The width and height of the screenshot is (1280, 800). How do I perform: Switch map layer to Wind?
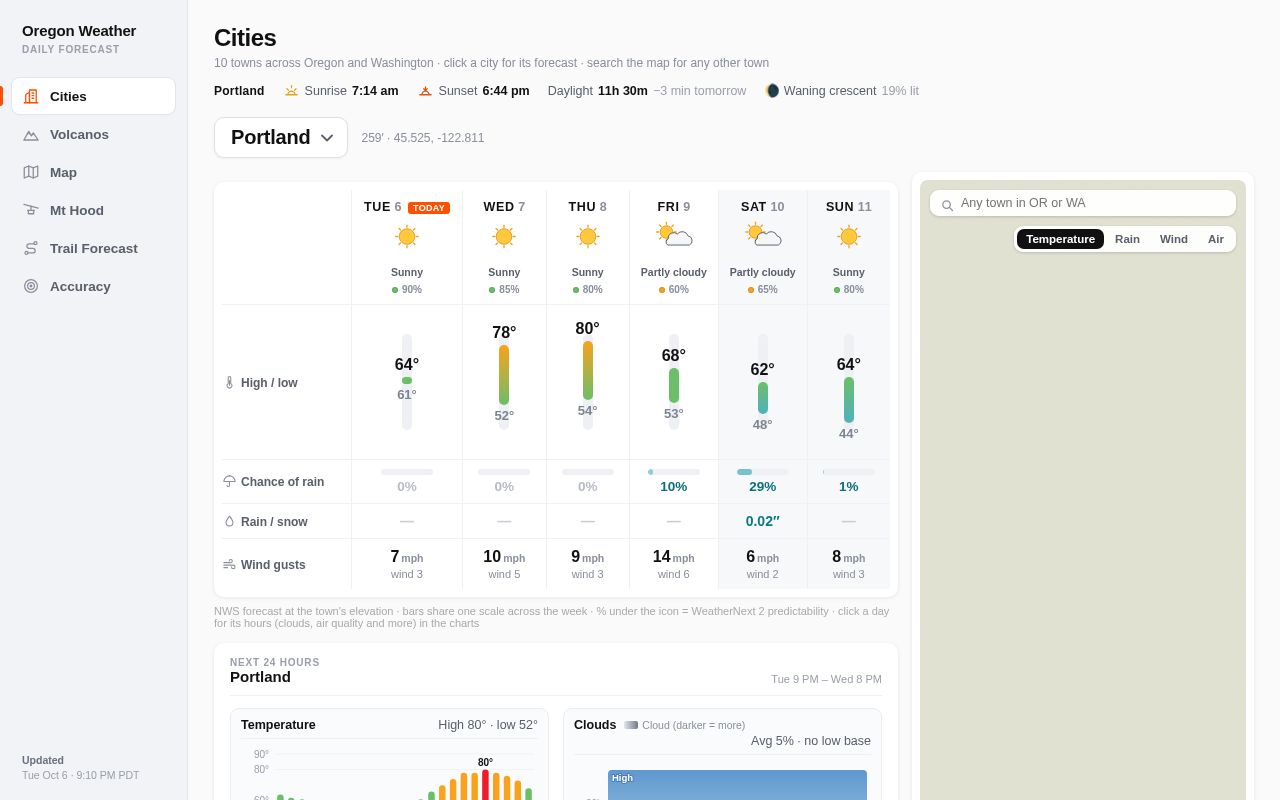pos(1174,239)
